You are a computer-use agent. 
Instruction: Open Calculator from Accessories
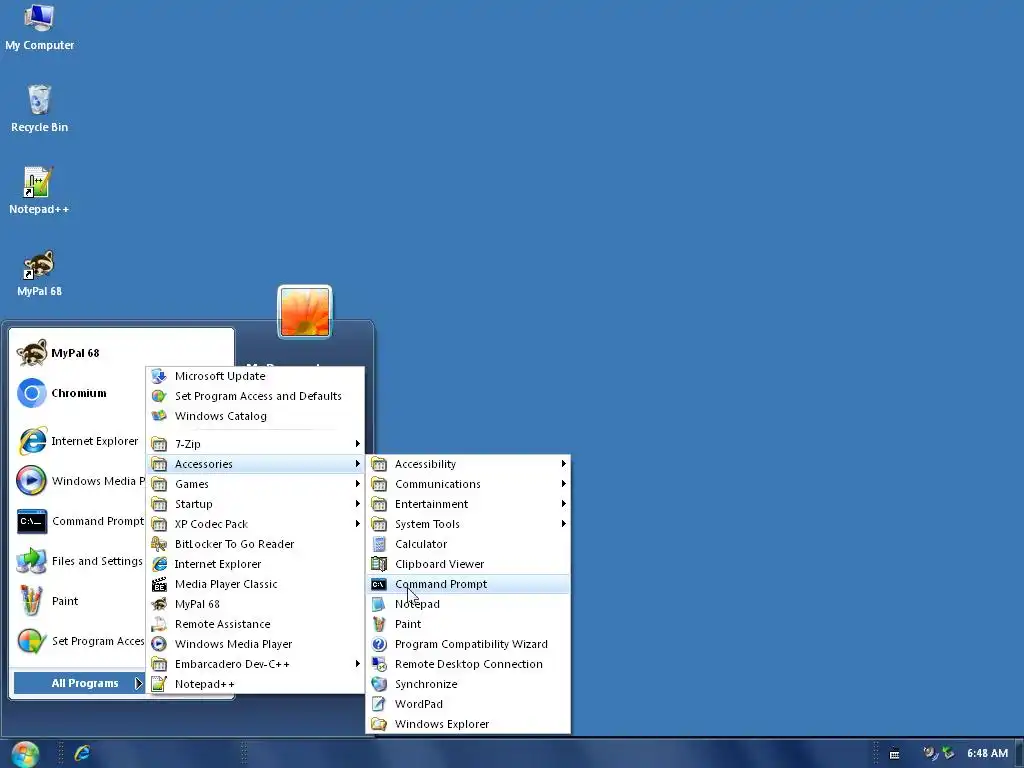tap(468, 544)
